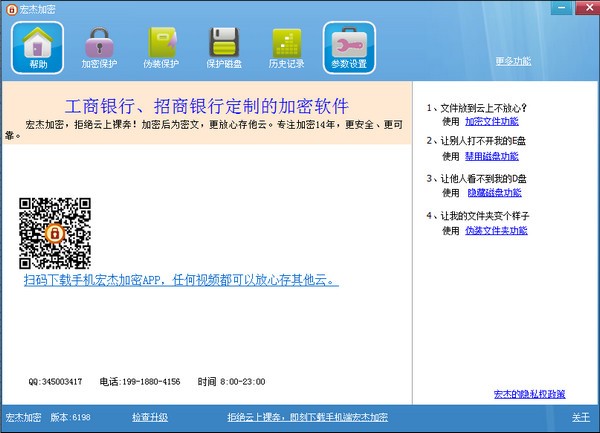The height and width of the screenshot is (433, 600).
Task: View 历史记录 history records
Action: pos(287,47)
